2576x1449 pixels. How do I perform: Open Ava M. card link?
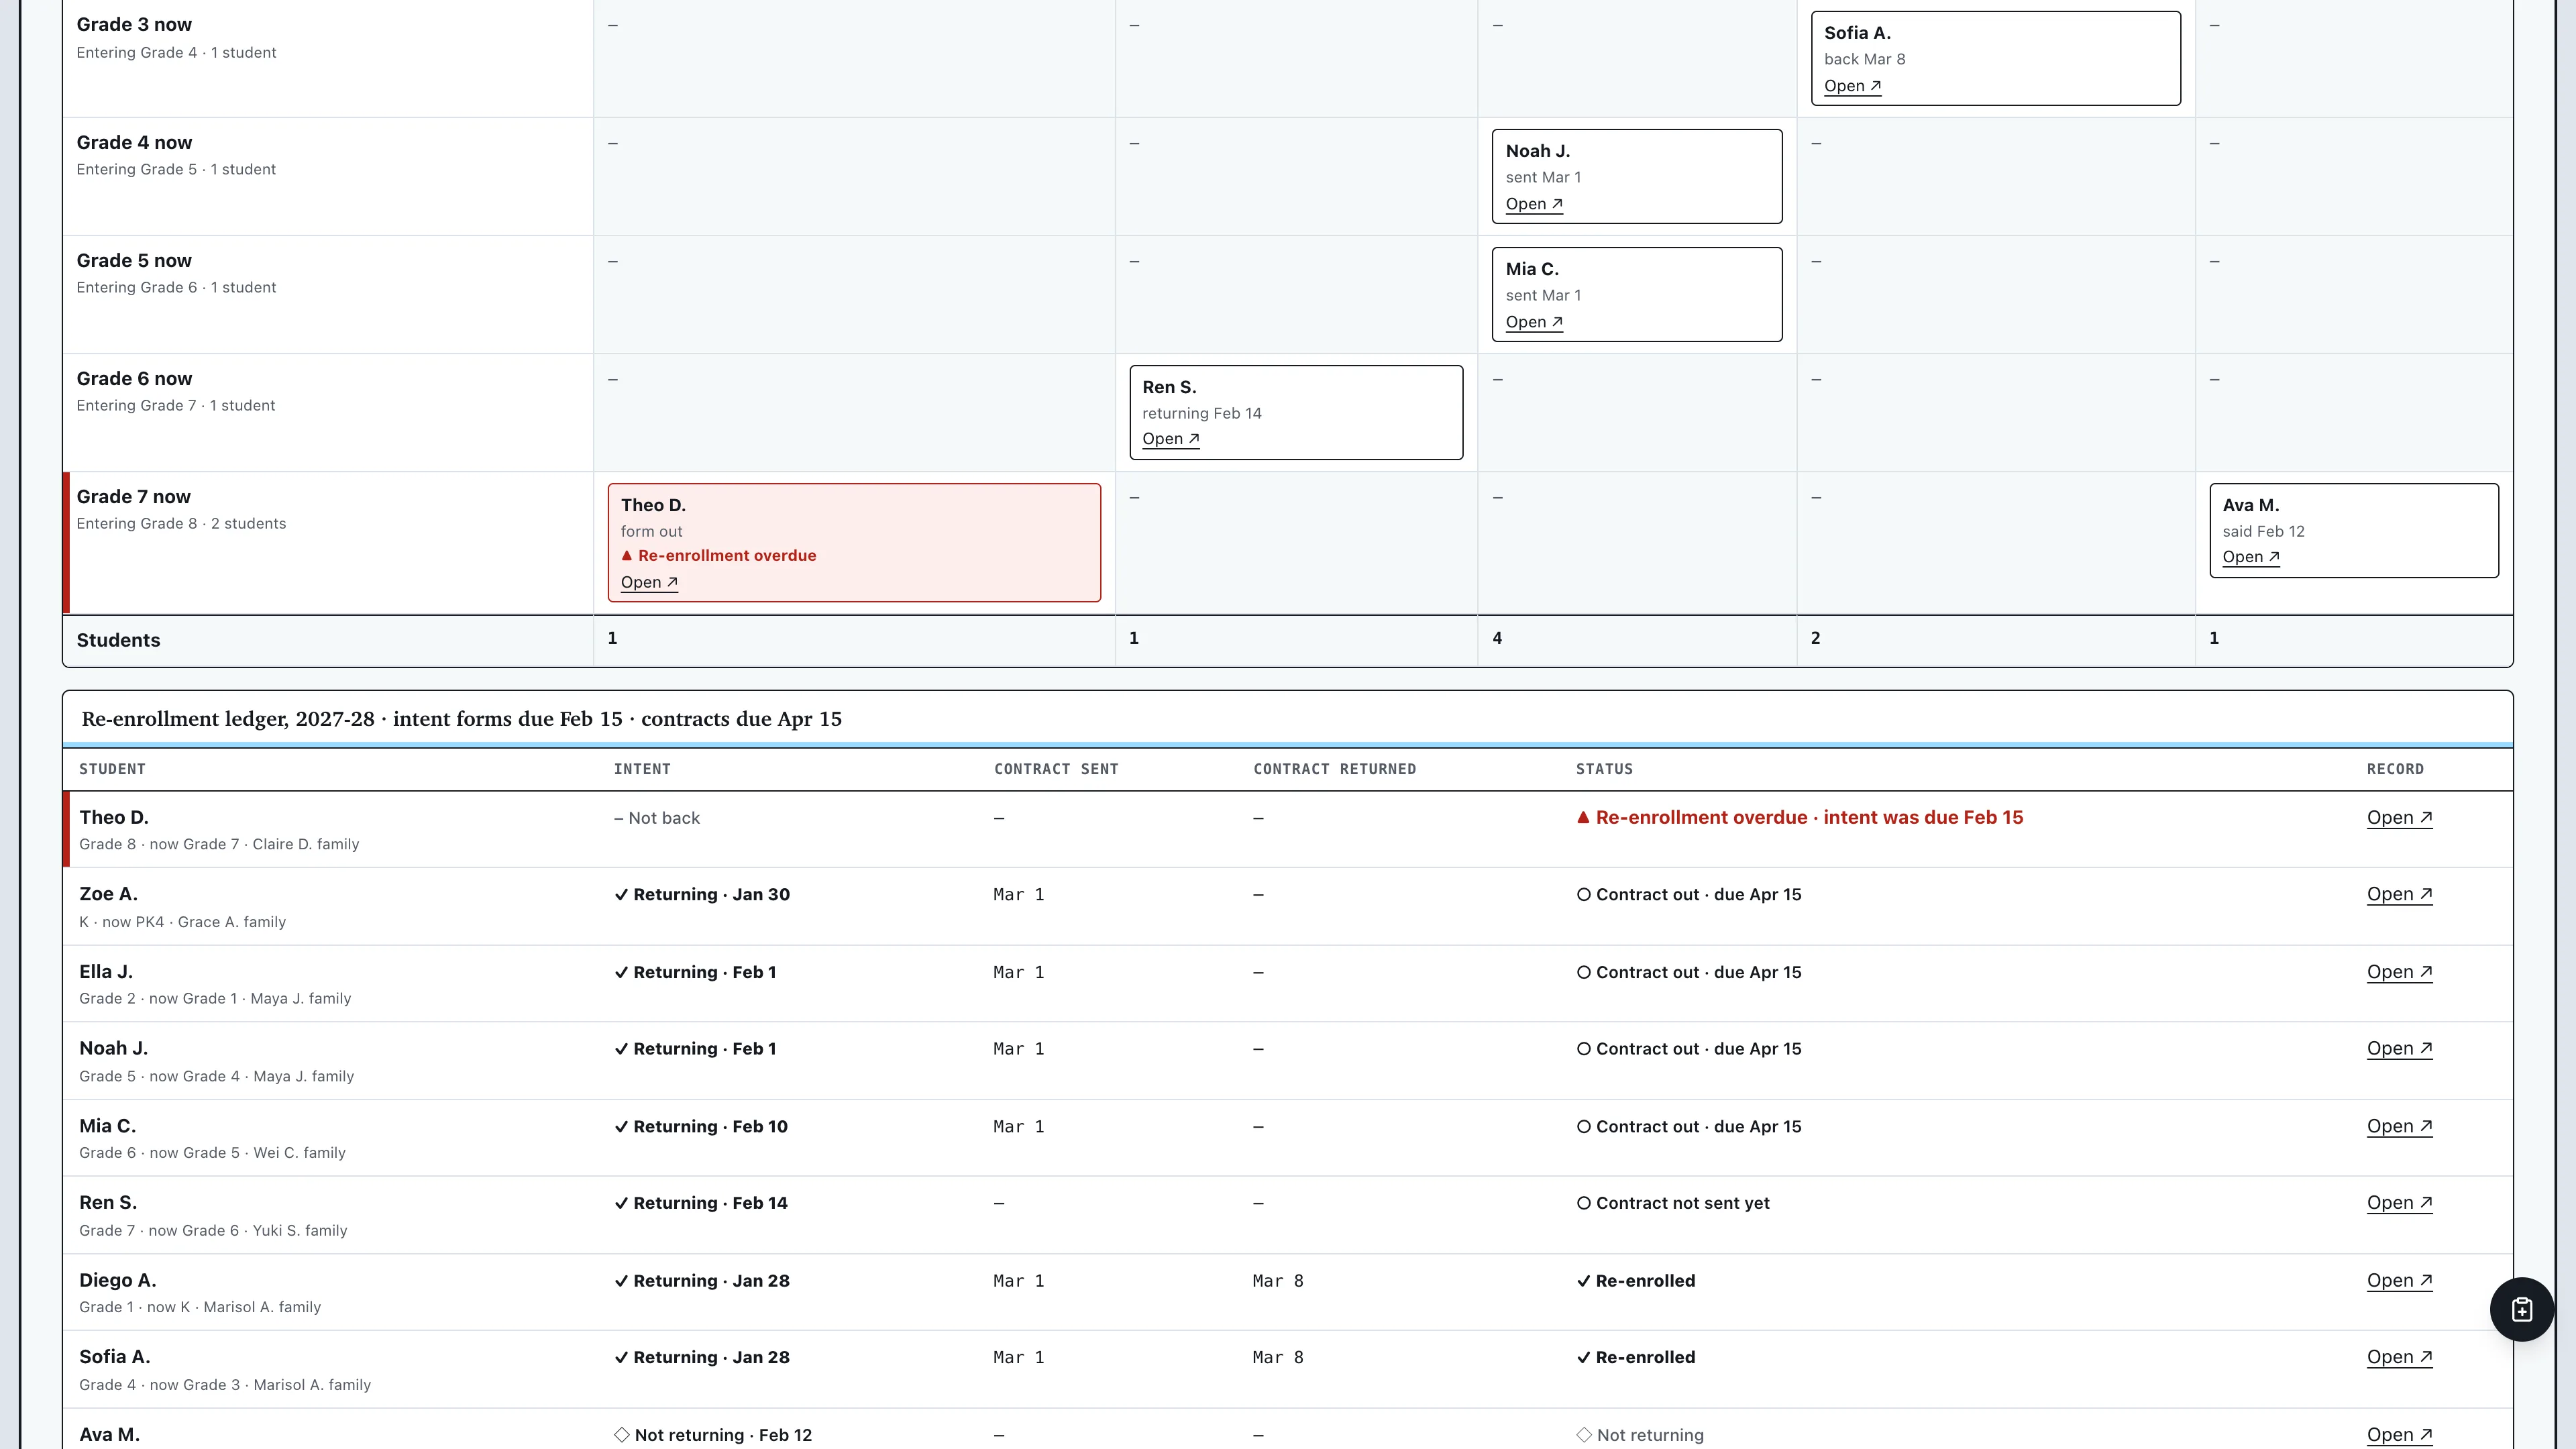click(2251, 557)
